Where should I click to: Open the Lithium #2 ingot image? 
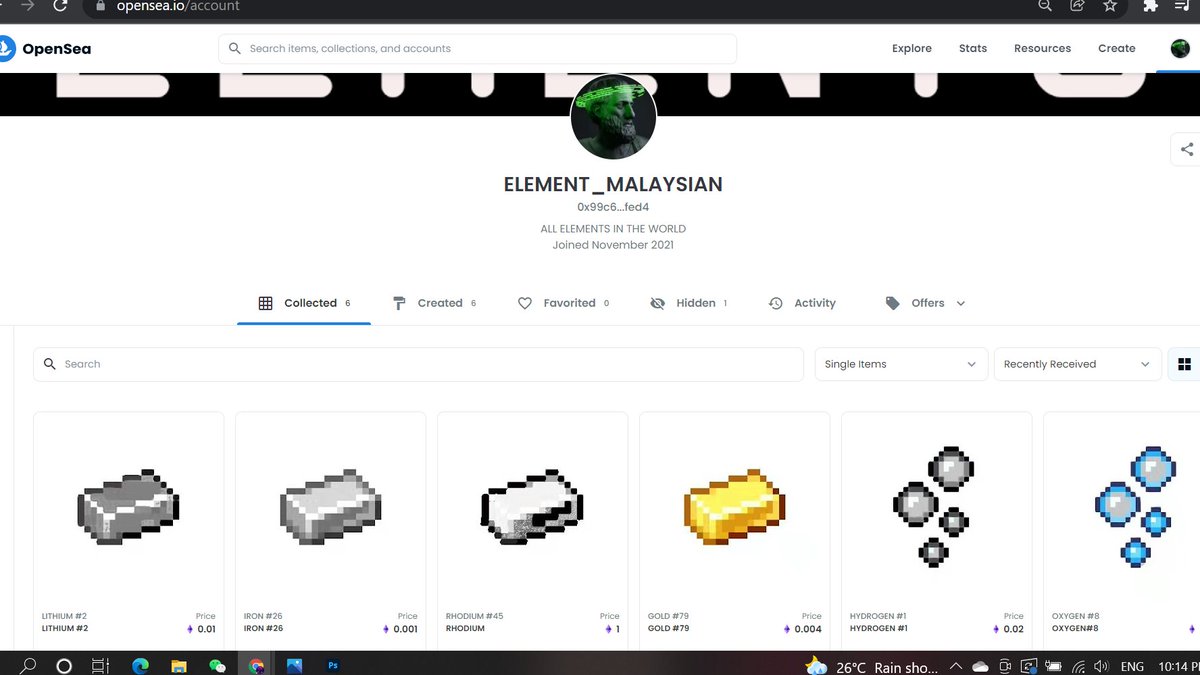click(x=128, y=506)
